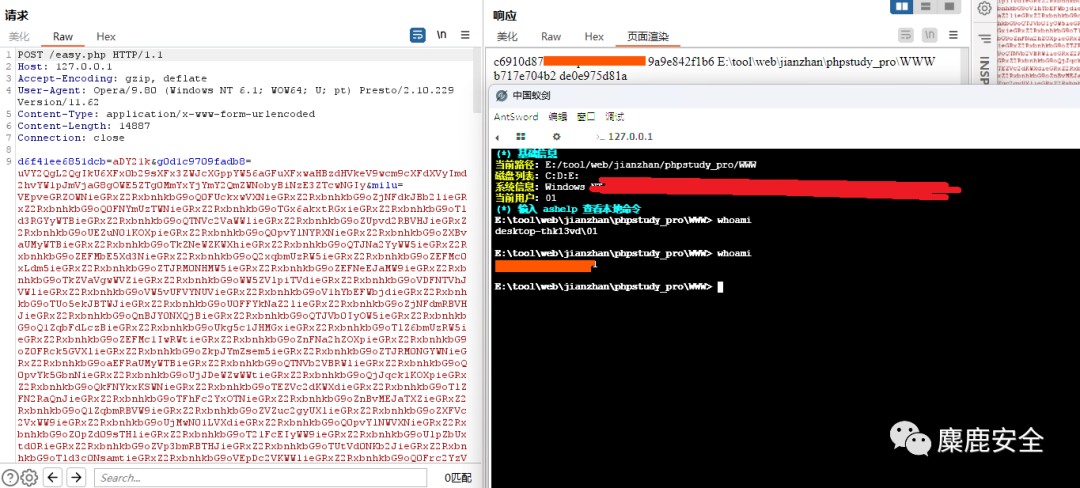Click the 'Content-Type' header line
Screen dimensions: 1080x488
tap(166, 114)
